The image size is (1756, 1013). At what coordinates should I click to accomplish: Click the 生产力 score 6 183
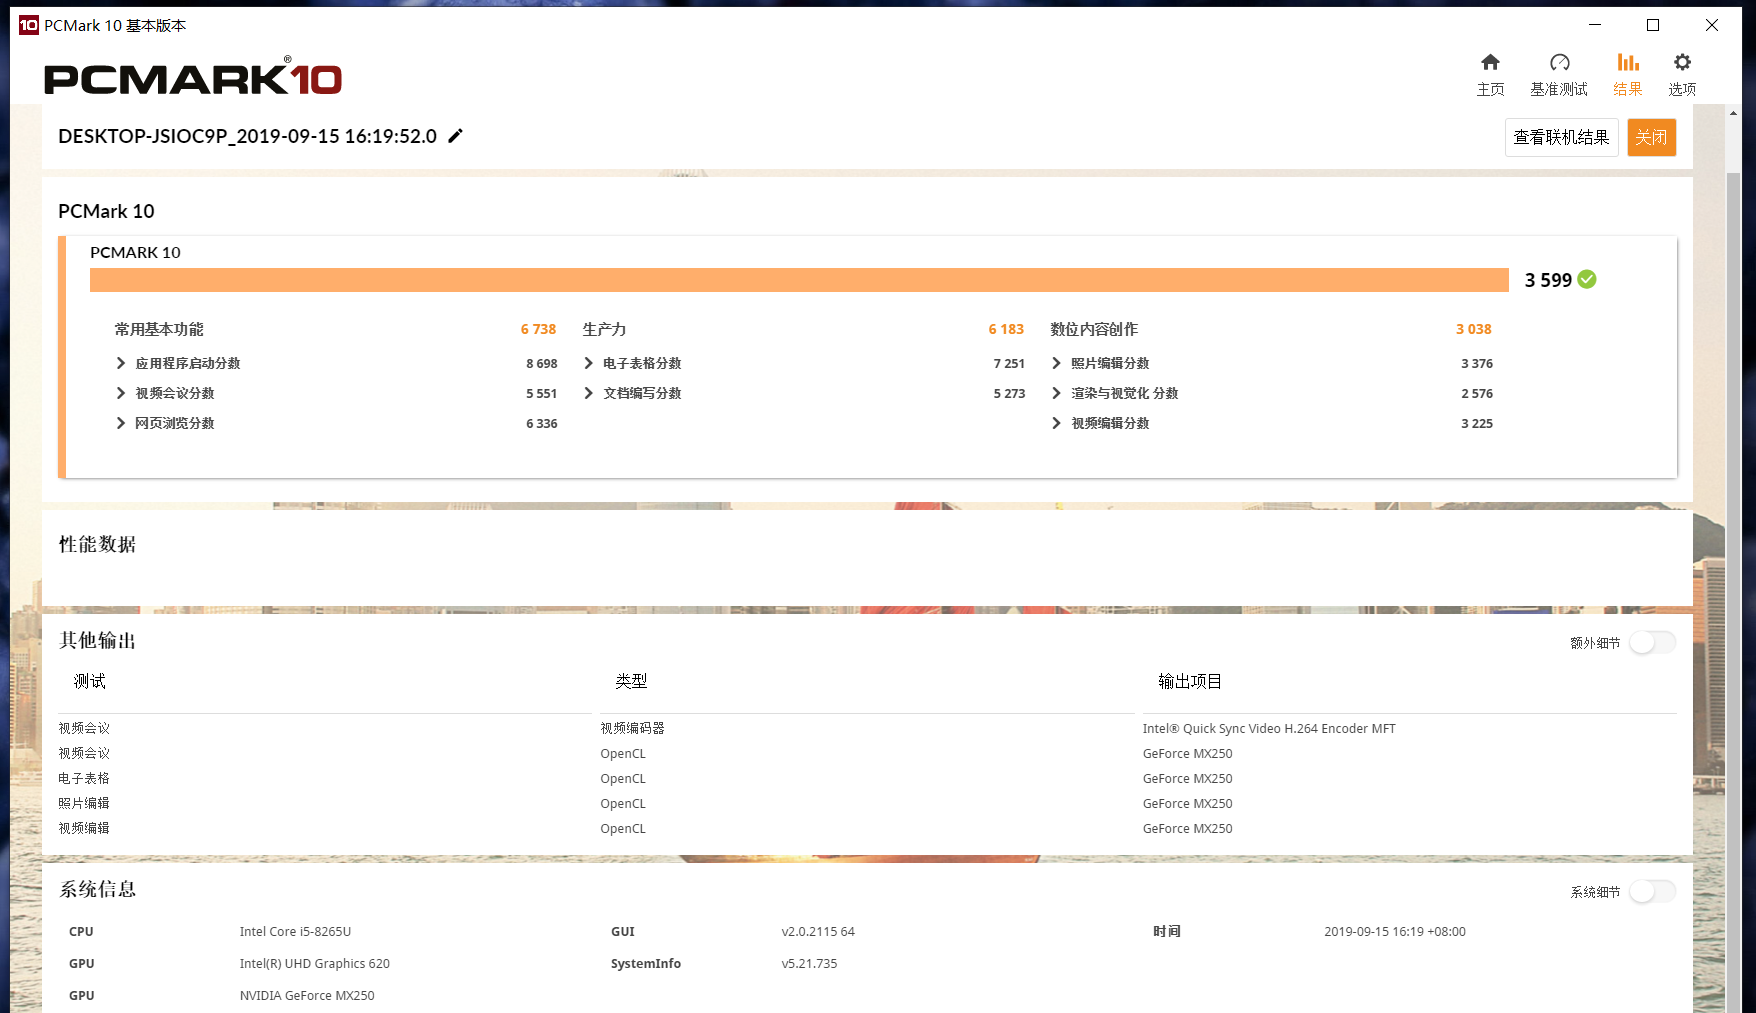(x=1006, y=329)
